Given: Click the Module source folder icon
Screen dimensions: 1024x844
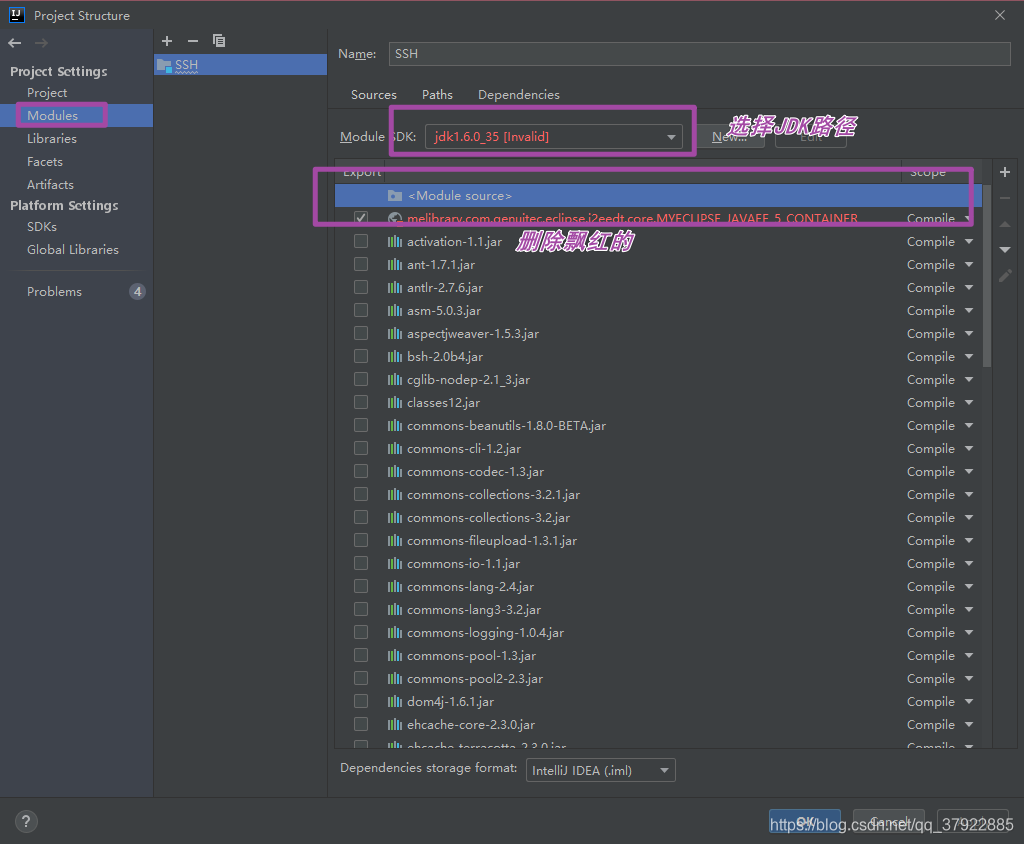Looking at the screenshot, I should pyautogui.click(x=395, y=195).
